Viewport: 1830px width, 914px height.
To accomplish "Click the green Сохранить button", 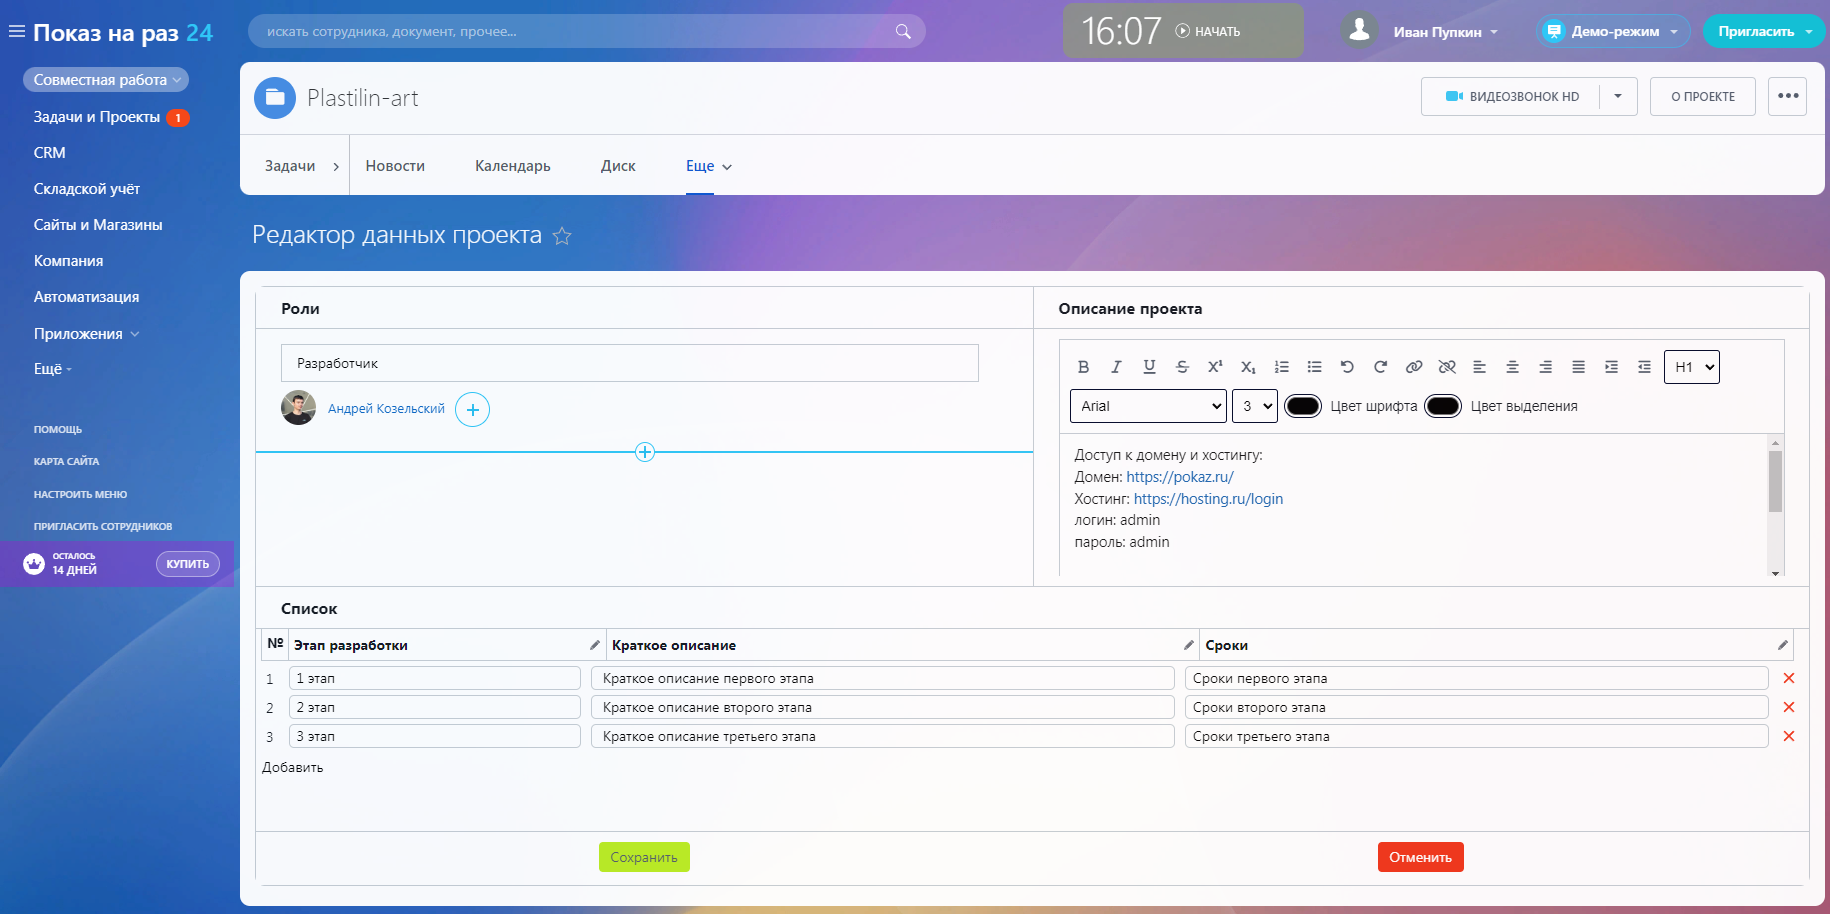I will 644,857.
